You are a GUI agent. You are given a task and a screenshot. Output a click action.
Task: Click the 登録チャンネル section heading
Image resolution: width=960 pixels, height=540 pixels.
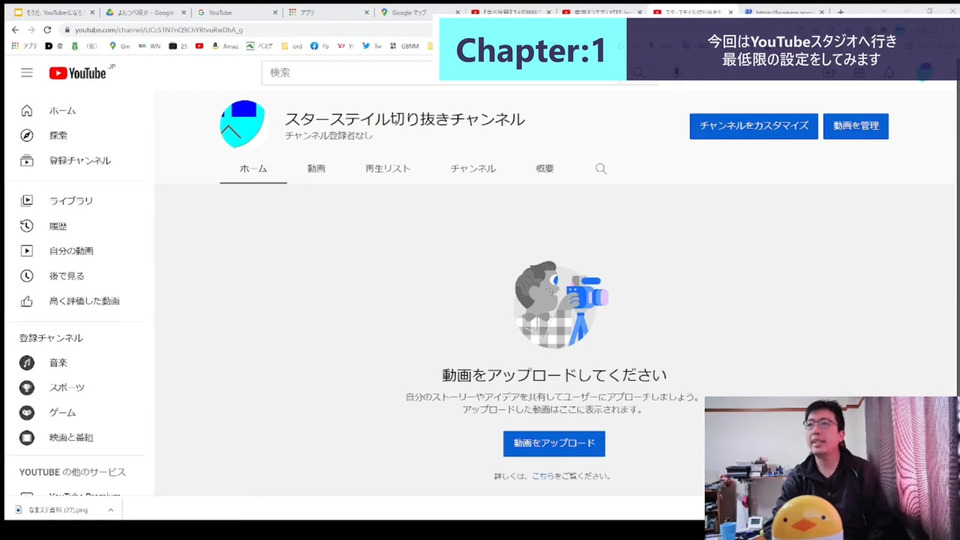click(51, 338)
